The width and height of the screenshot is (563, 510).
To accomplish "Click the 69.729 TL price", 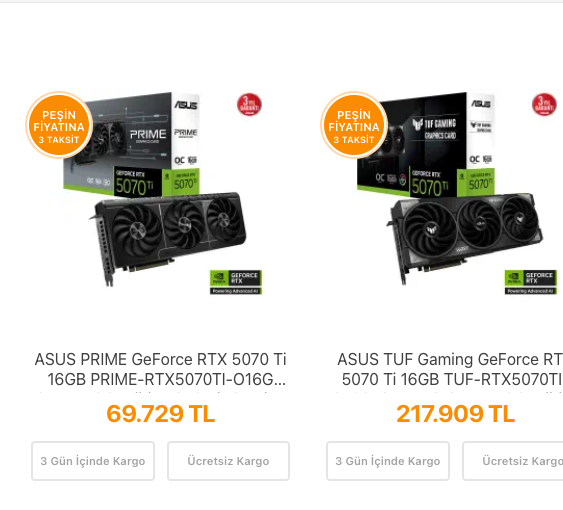I will (x=160, y=413).
